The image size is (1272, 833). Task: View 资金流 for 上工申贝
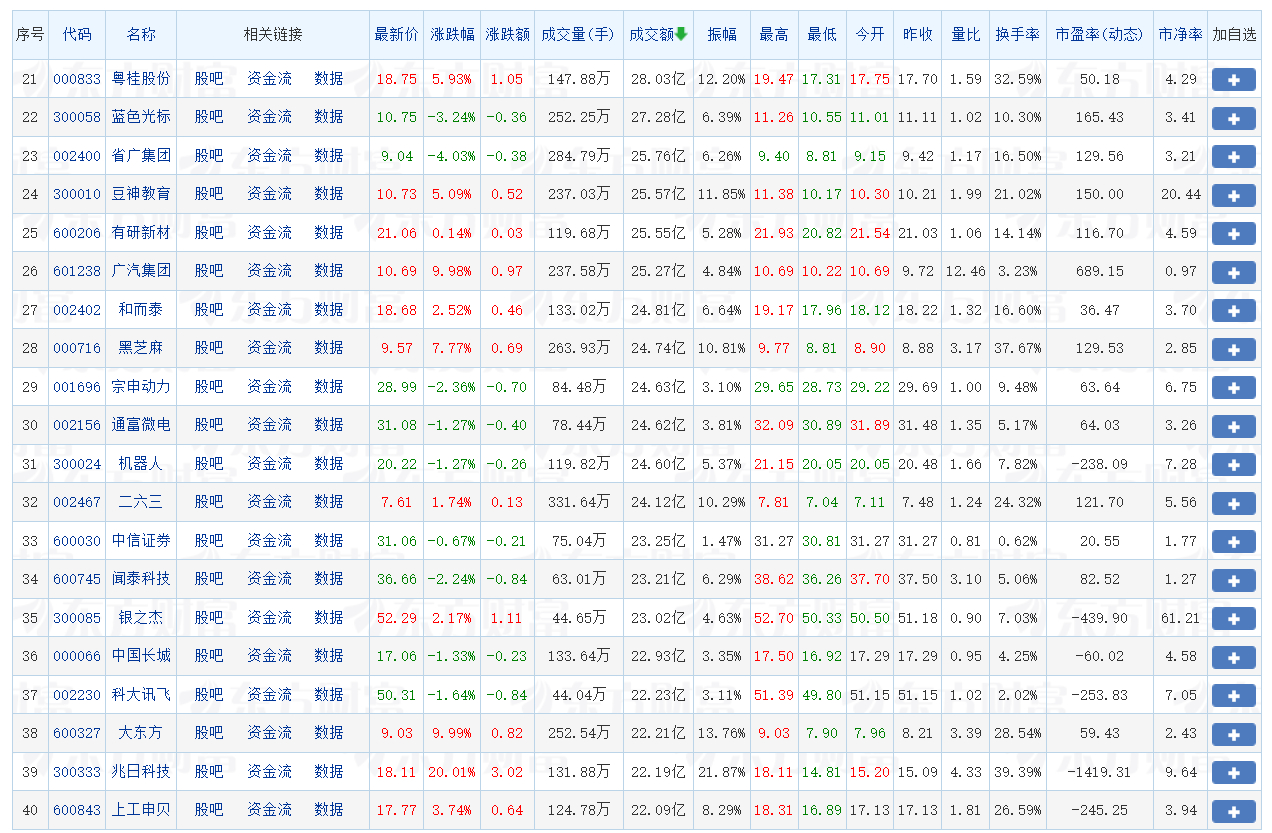(269, 810)
